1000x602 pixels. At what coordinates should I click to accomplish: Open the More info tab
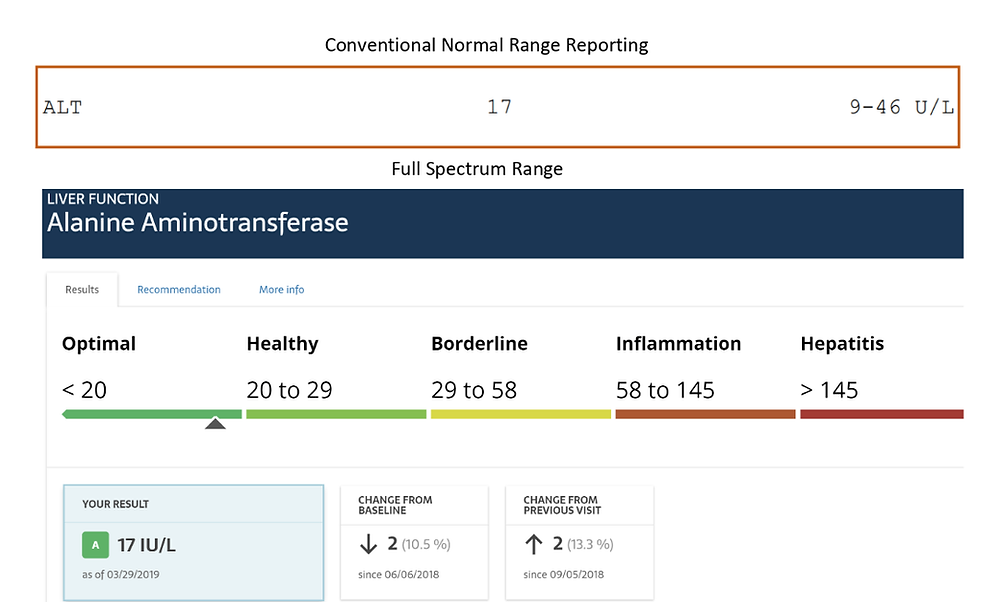pos(281,289)
